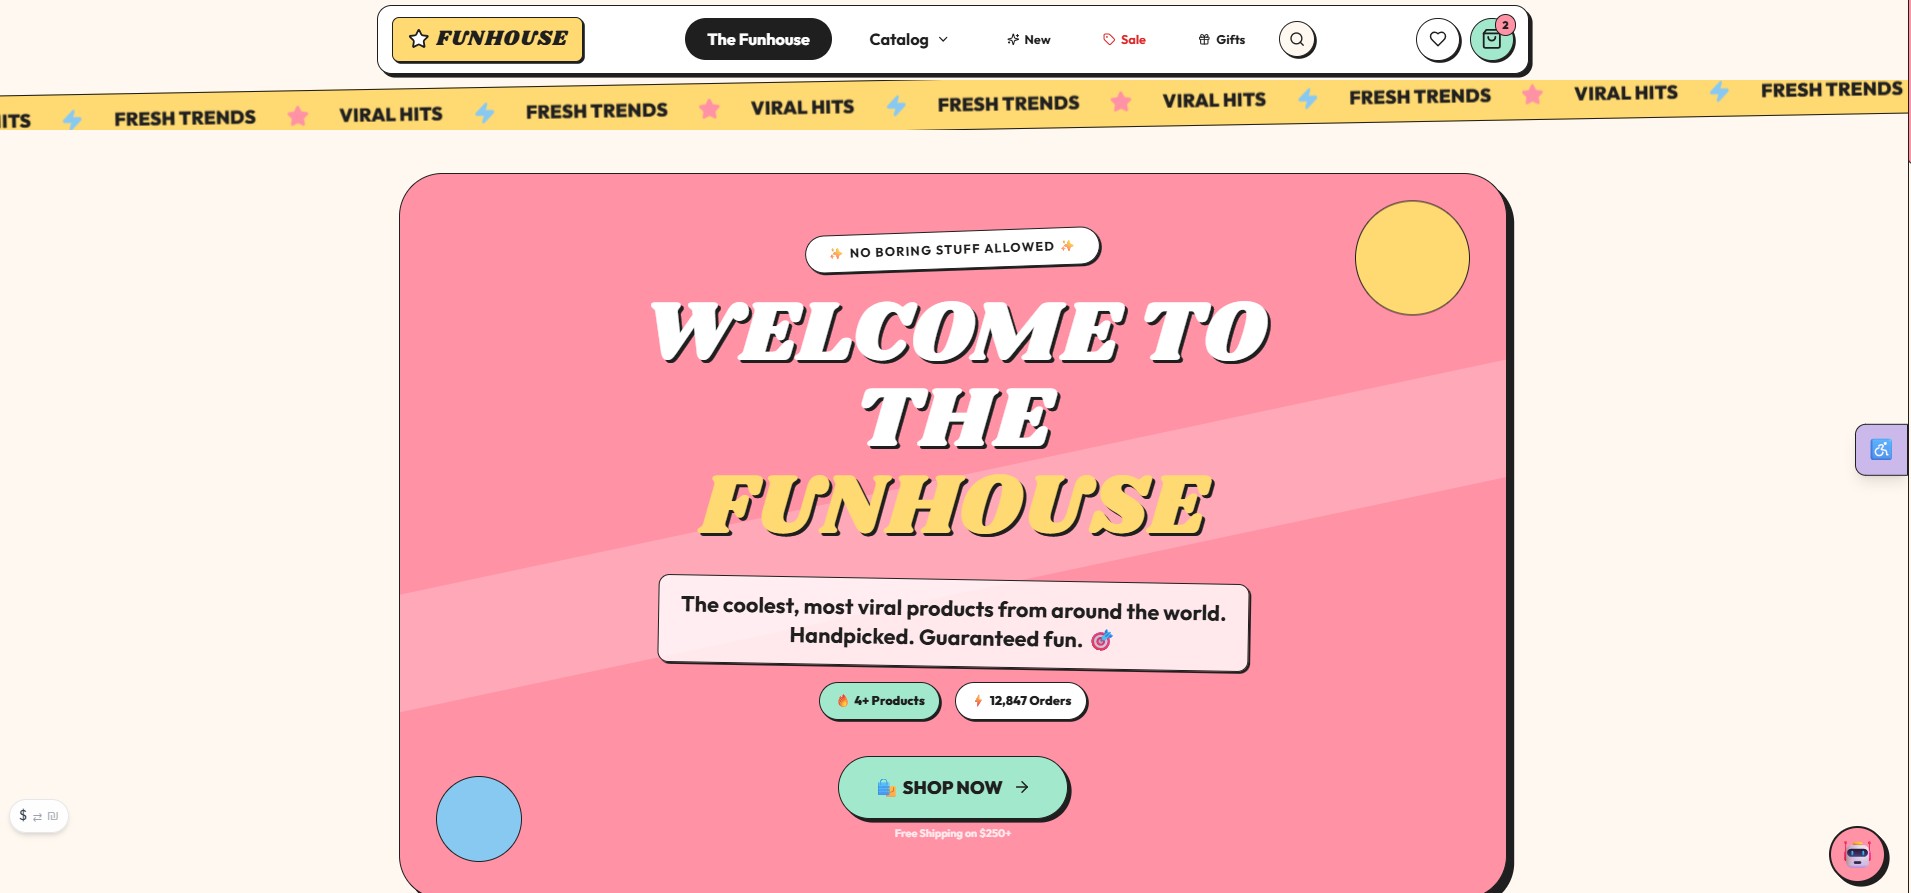This screenshot has width=1911, height=893.
Task: Click the WELCOME TO THE heading
Action: point(960,375)
